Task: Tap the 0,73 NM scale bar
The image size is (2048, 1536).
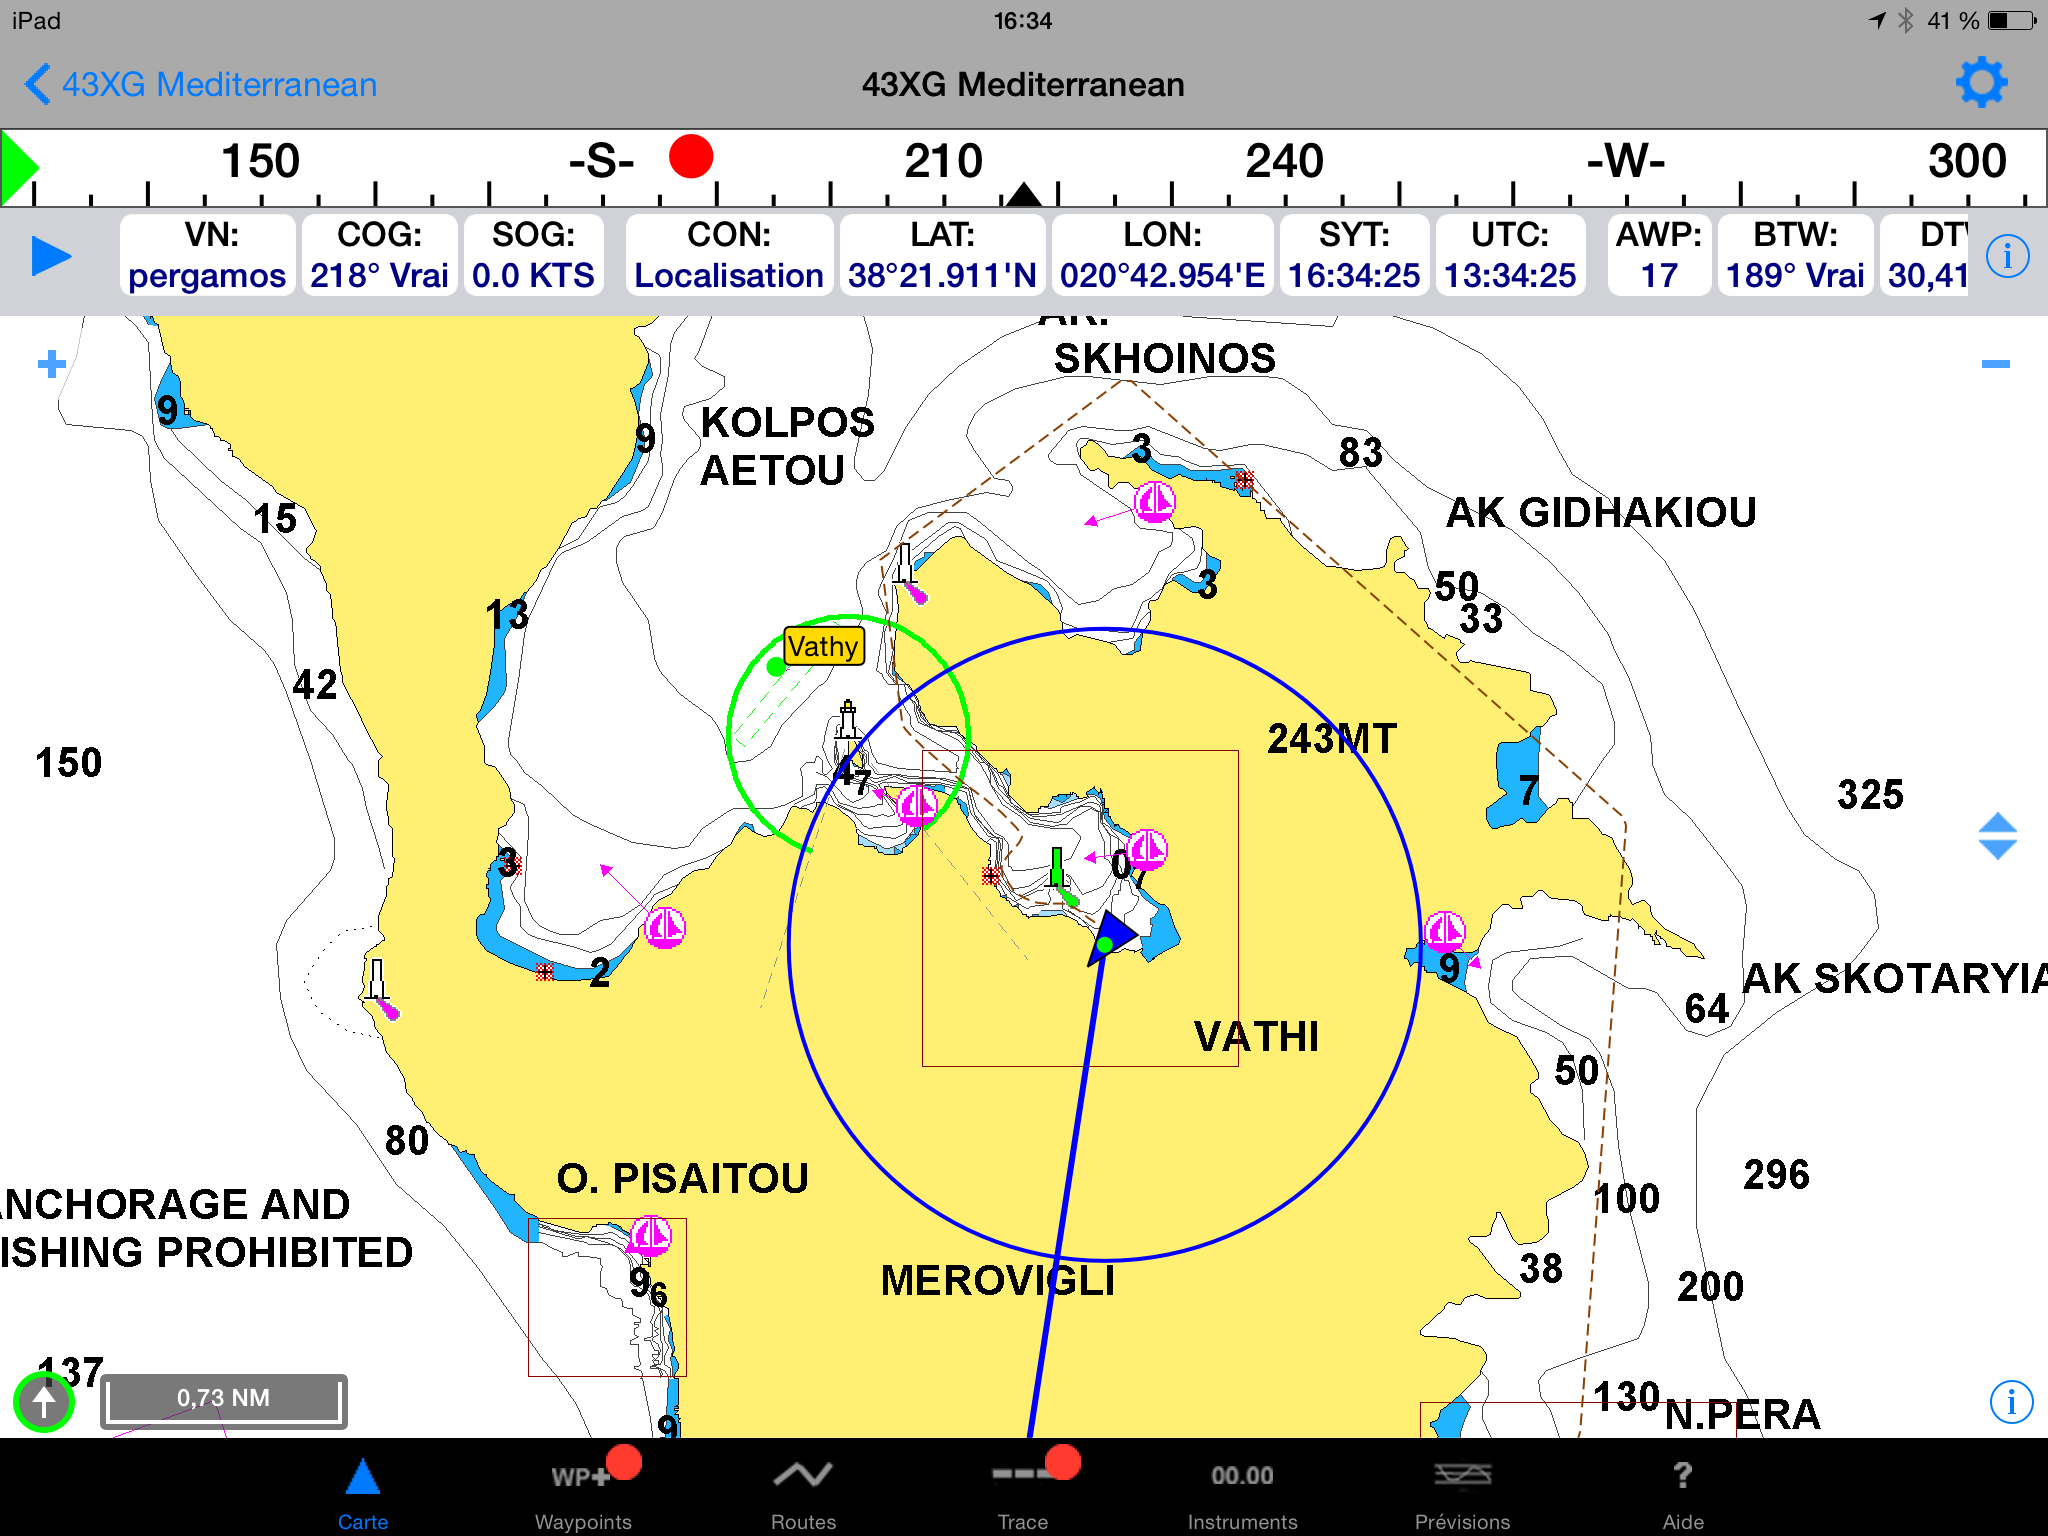Action: point(224,1399)
